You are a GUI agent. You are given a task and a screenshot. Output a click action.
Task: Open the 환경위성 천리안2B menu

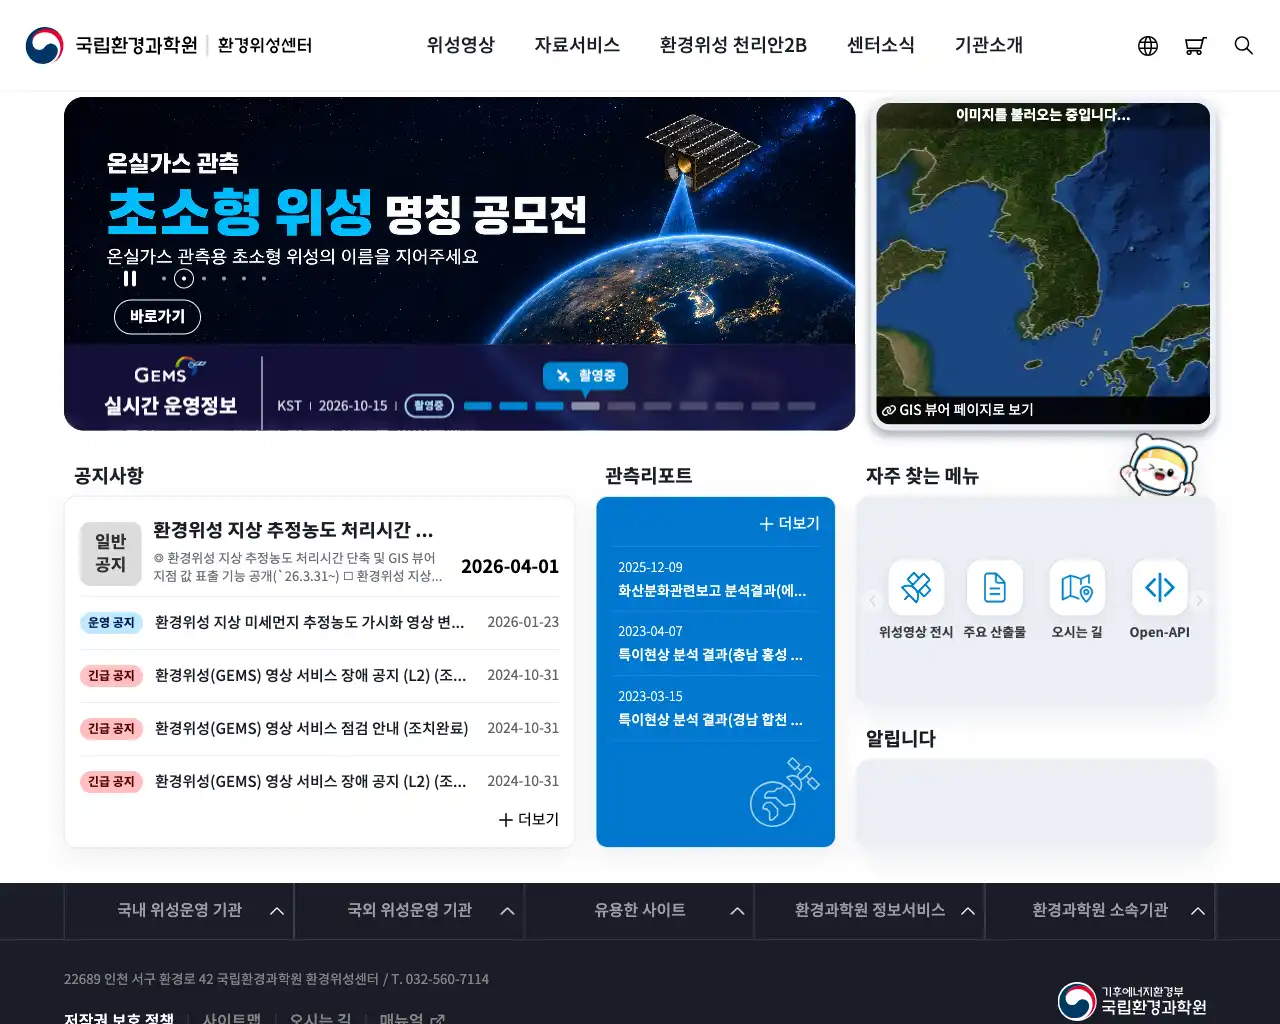click(x=733, y=45)
